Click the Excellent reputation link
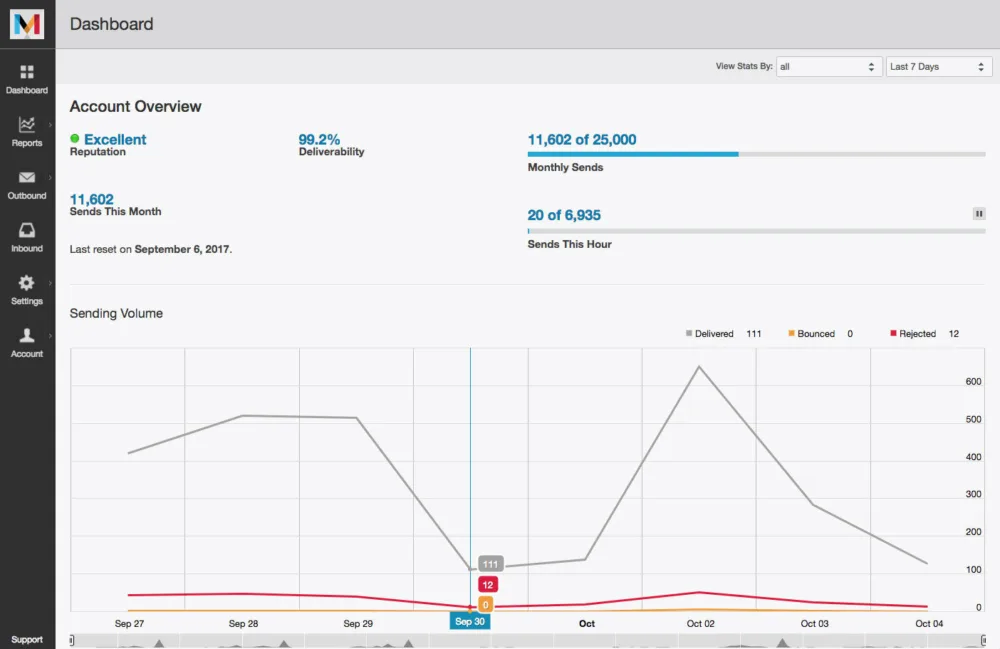 [x=114, y=140]
